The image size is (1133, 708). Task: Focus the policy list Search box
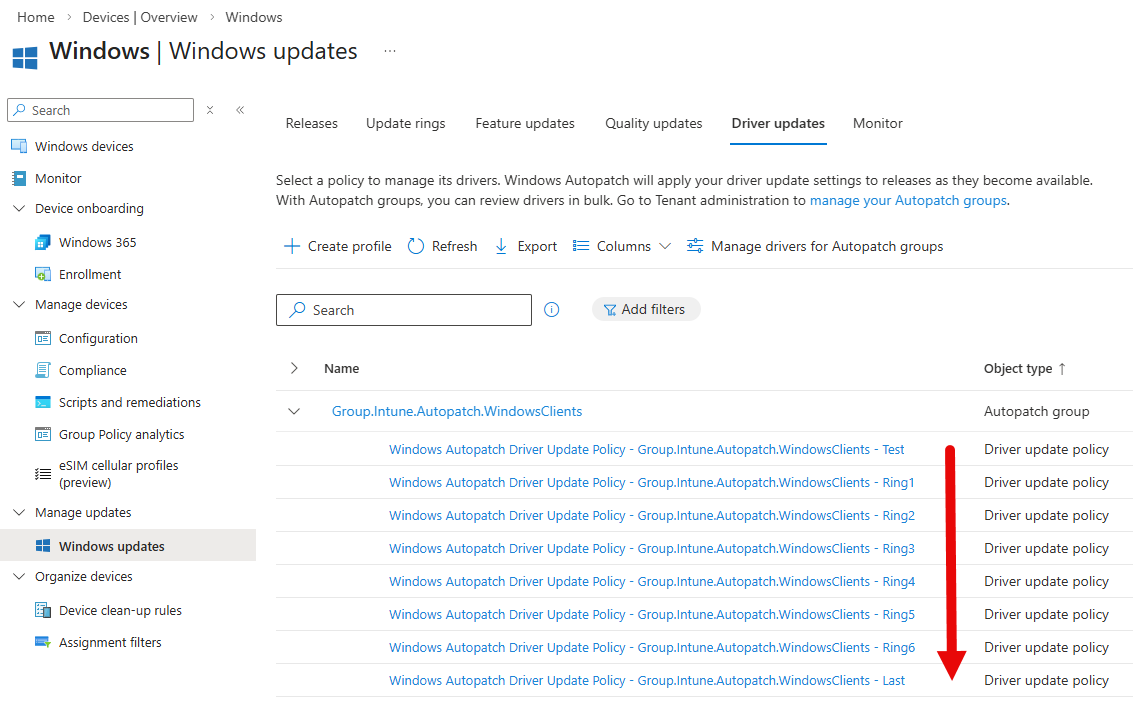click(x=404, y=310)
